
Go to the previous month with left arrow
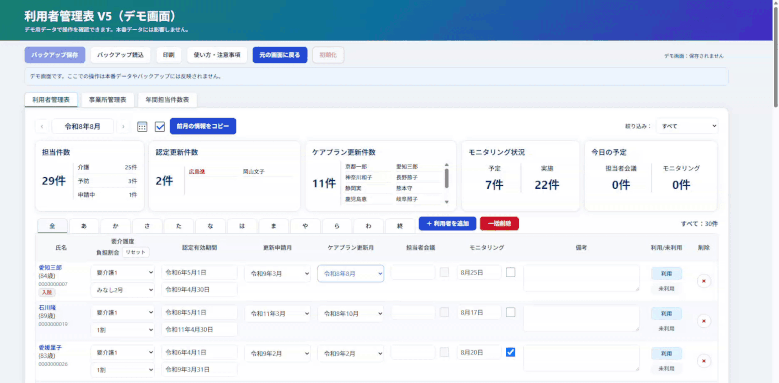[42, 126]
